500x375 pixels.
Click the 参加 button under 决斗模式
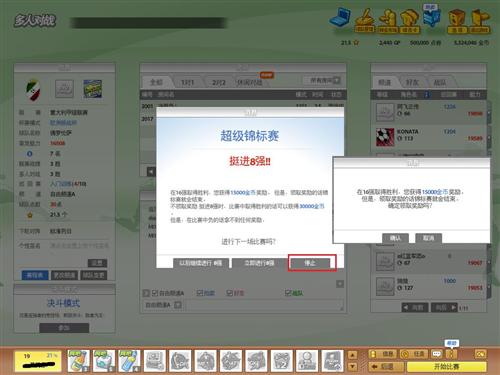tap(64, 328)
